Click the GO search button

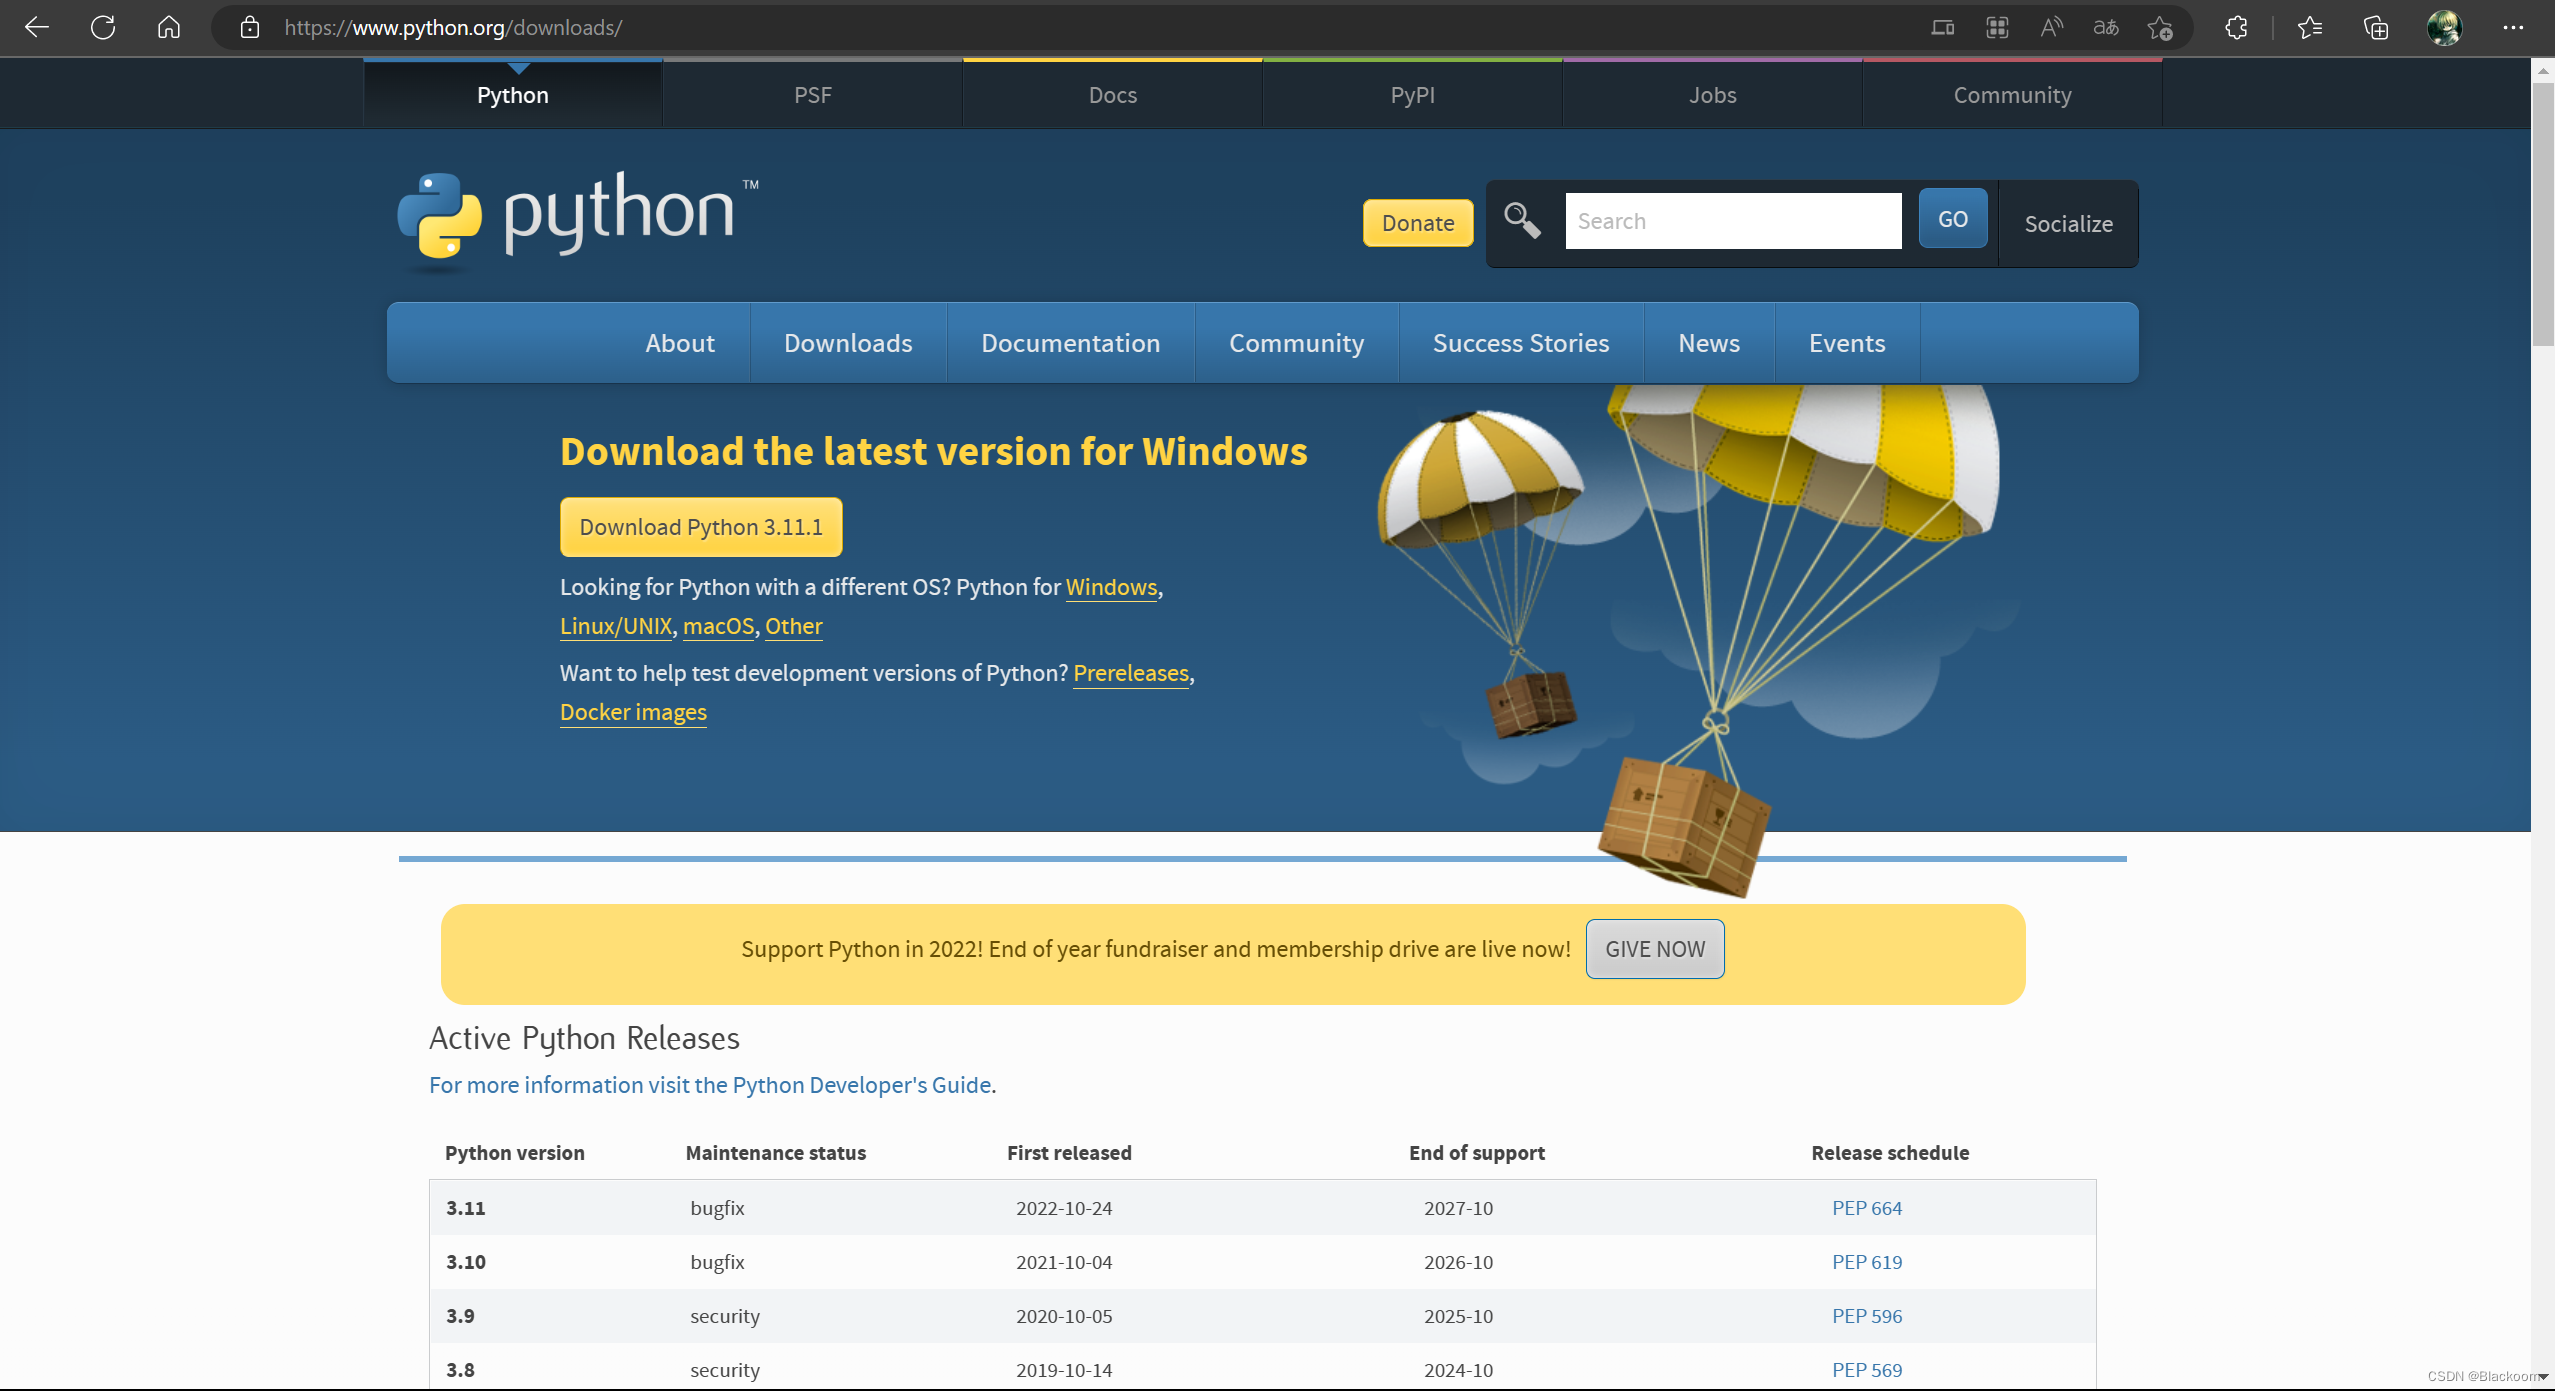coord(1953,219)
